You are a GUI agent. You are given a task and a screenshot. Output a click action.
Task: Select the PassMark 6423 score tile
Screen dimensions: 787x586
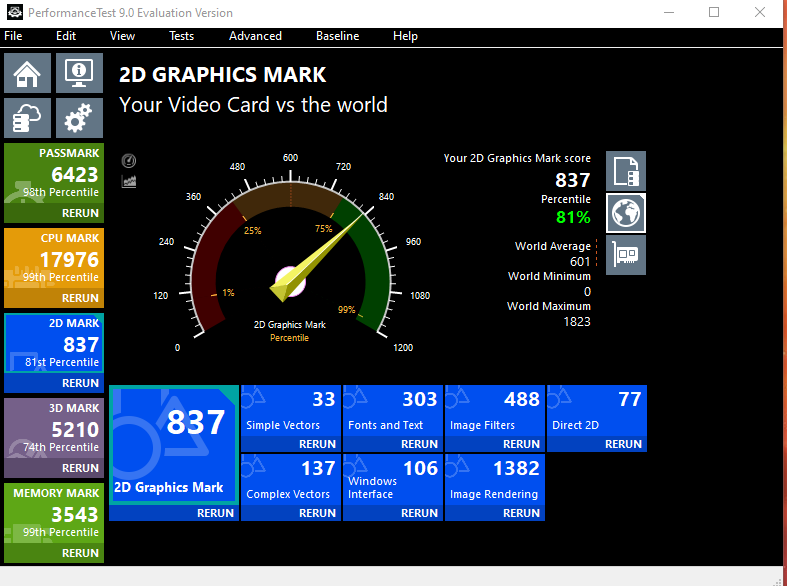click(x=54, y=174)
